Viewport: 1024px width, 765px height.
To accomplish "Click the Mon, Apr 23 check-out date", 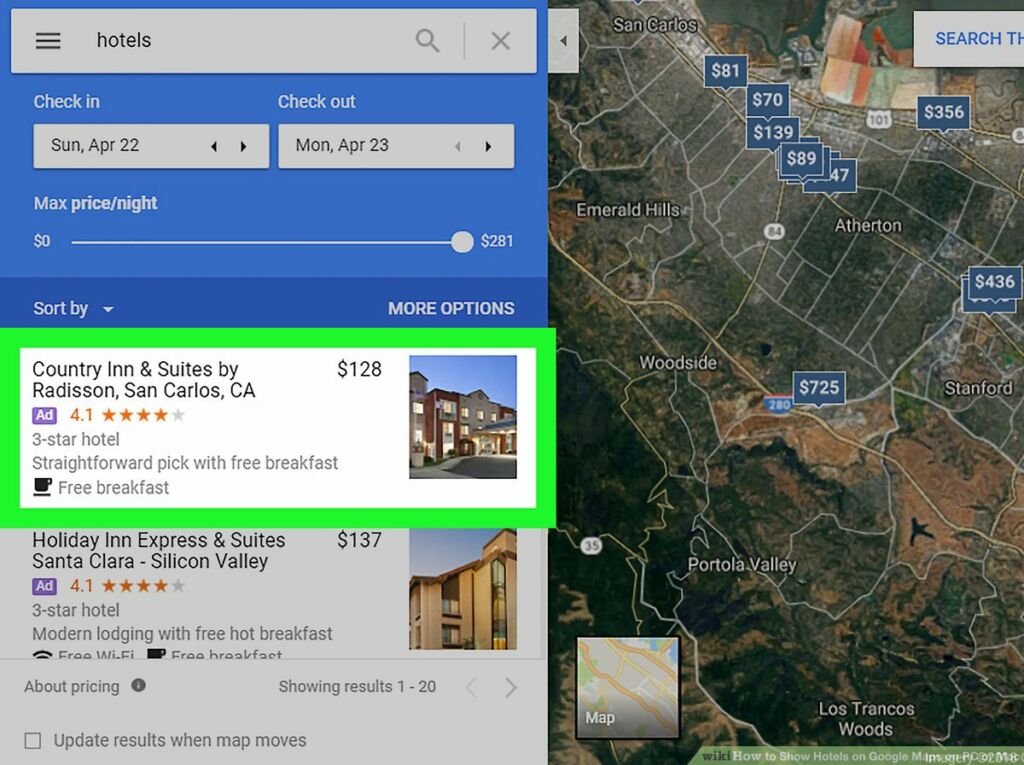I will coord(342,145).
